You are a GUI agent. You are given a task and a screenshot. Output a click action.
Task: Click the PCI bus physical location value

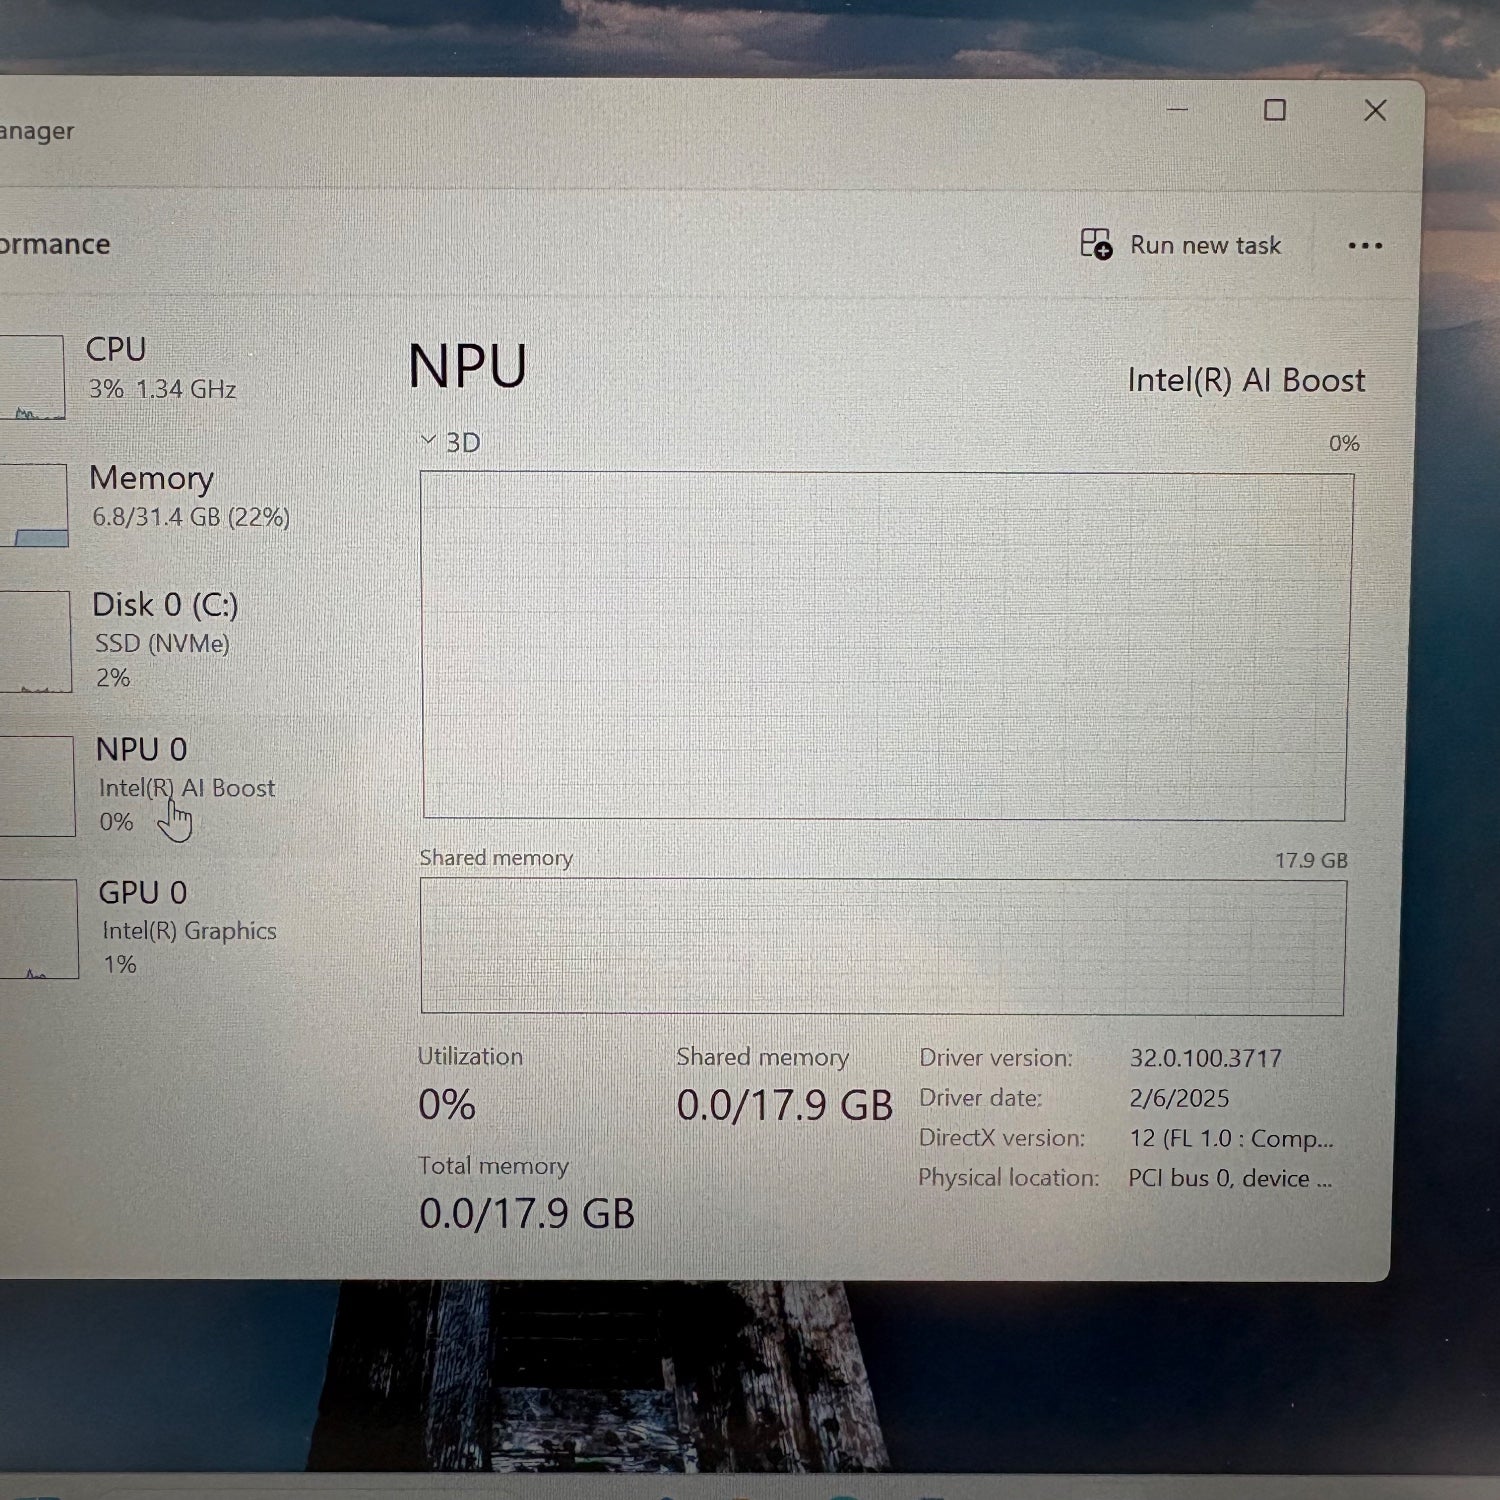[1229, 1179]
